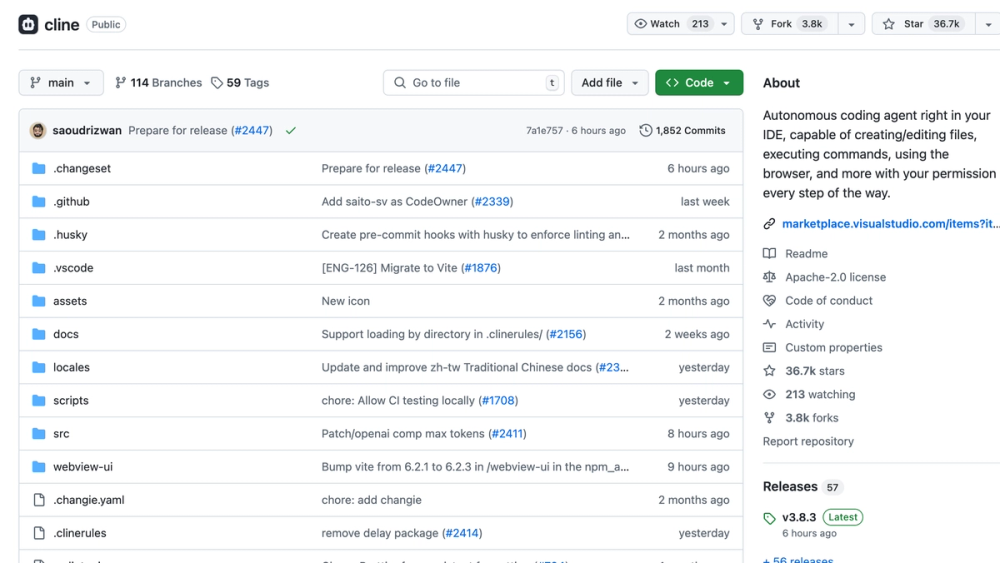The image size is (1000, 563).
Task: Click the .vscode folder icon
Action: [x=39, y=268]
